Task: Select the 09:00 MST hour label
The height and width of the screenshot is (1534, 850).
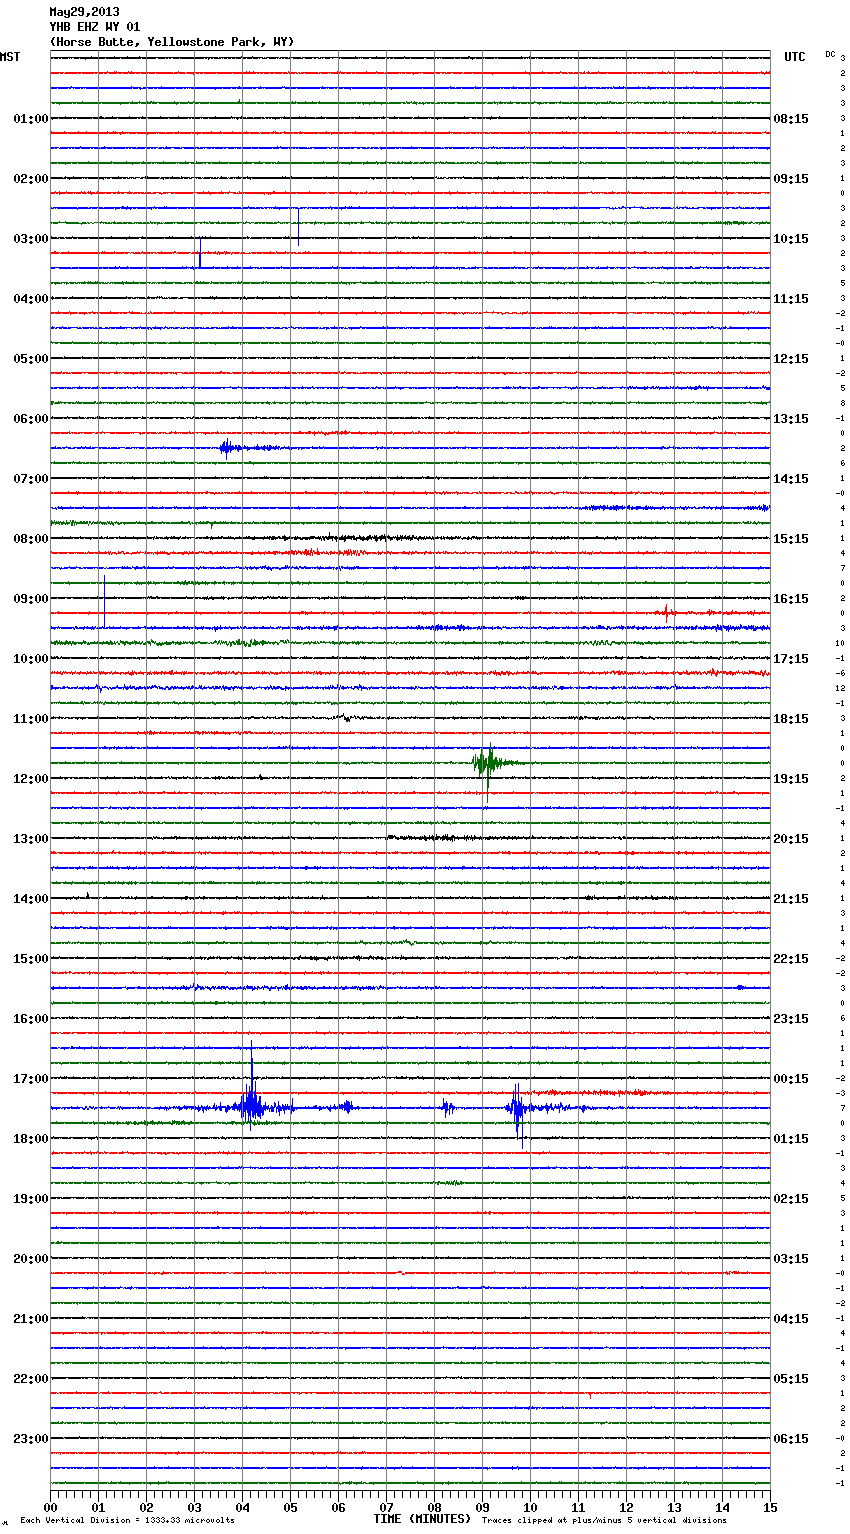Action: pyautogui.click(x=31, y=599)
